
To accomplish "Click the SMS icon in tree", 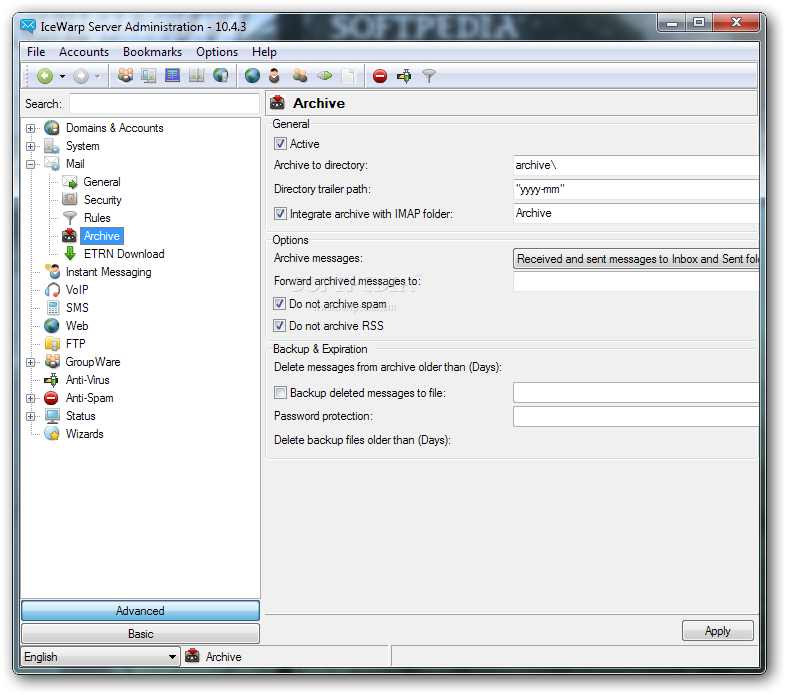I will (x=52, y=308).
